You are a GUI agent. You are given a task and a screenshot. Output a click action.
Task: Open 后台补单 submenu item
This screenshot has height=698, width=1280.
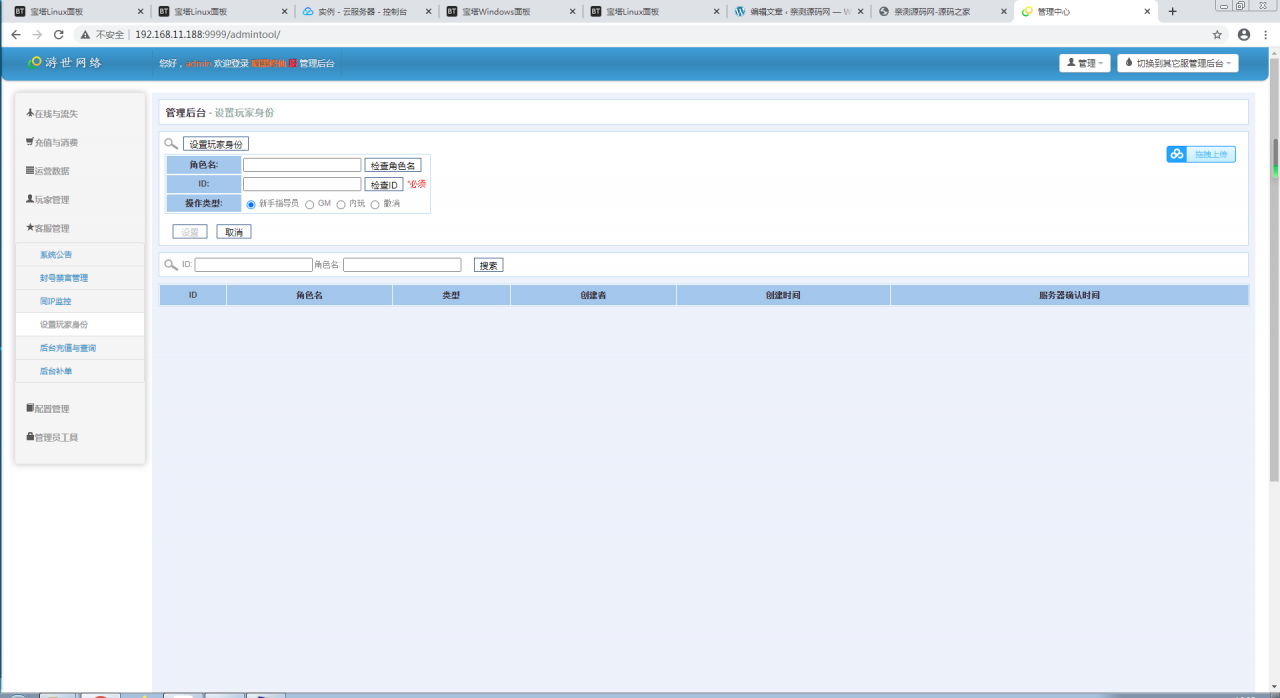coord(56,371)
